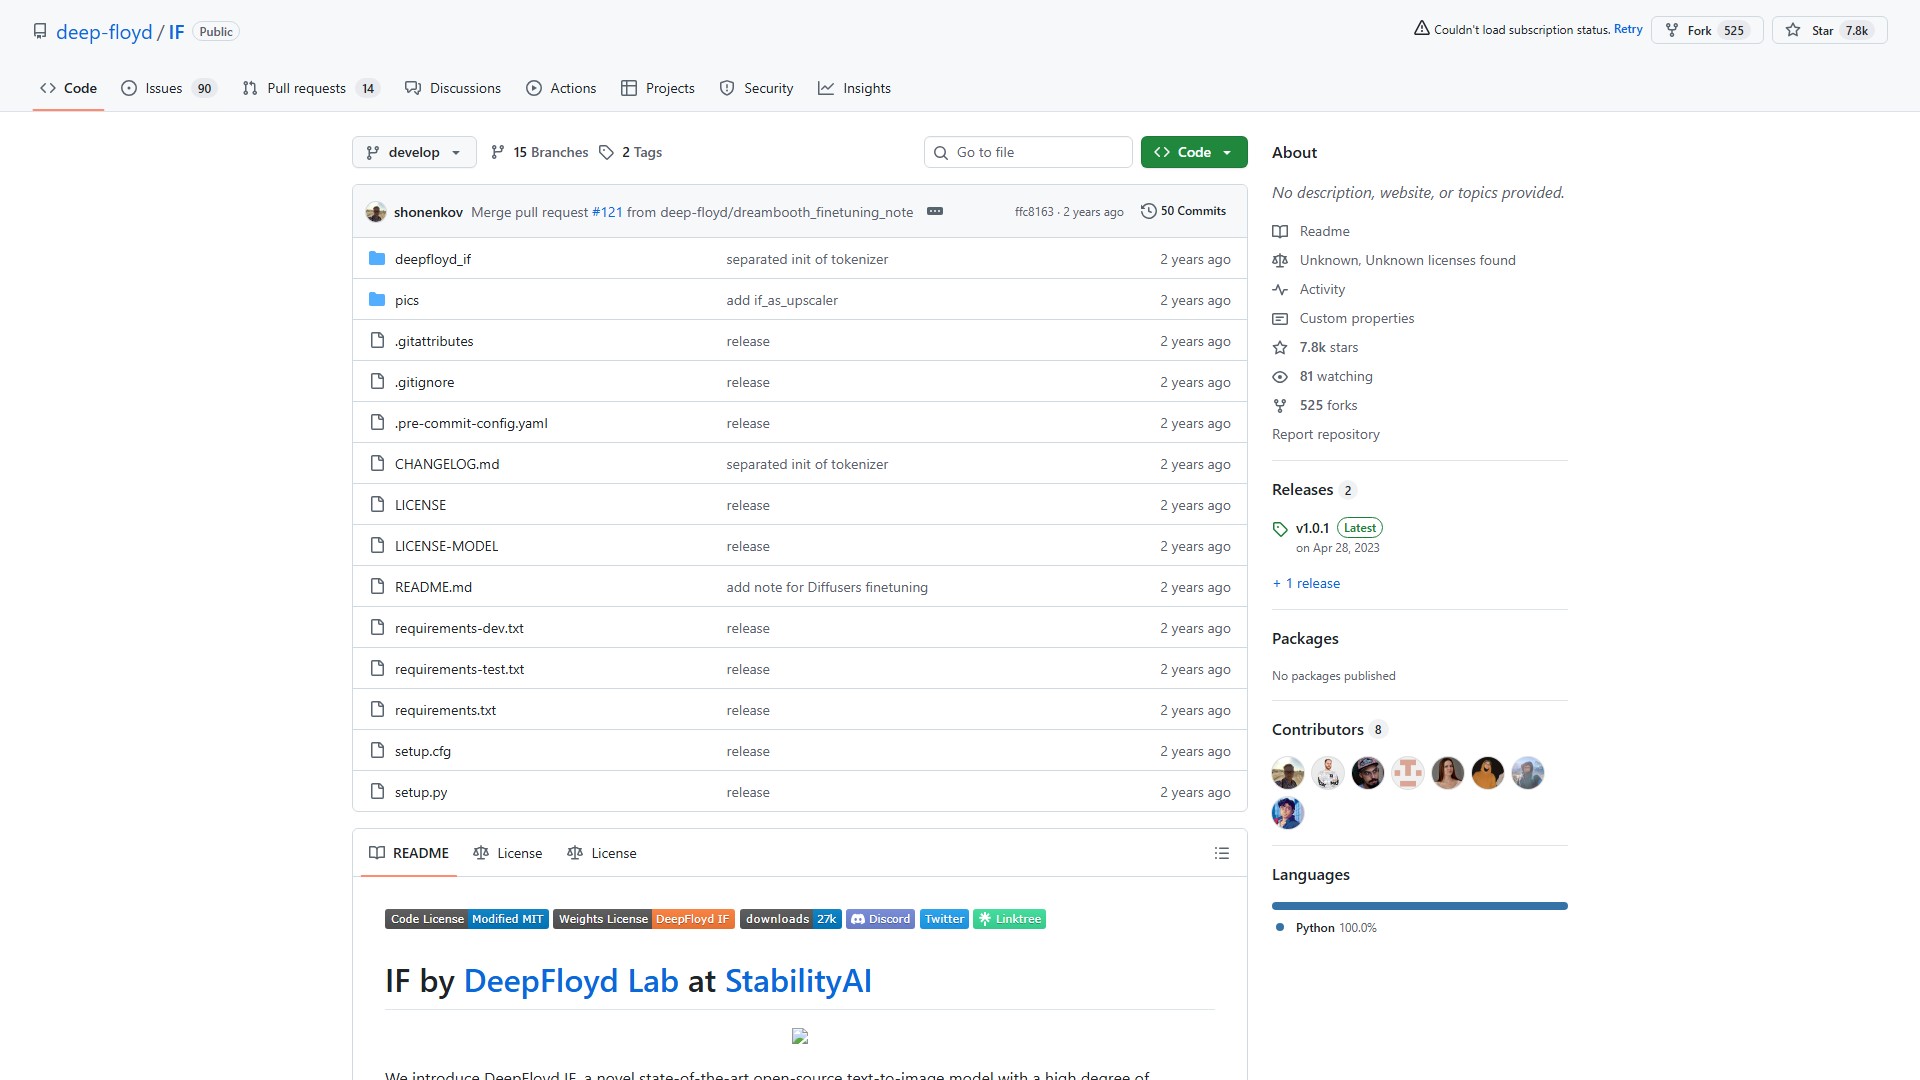This screenshot has height=1080, width=1920.
Task: Open the deepfloyd_if folder
Action: [x=432, y=259]
